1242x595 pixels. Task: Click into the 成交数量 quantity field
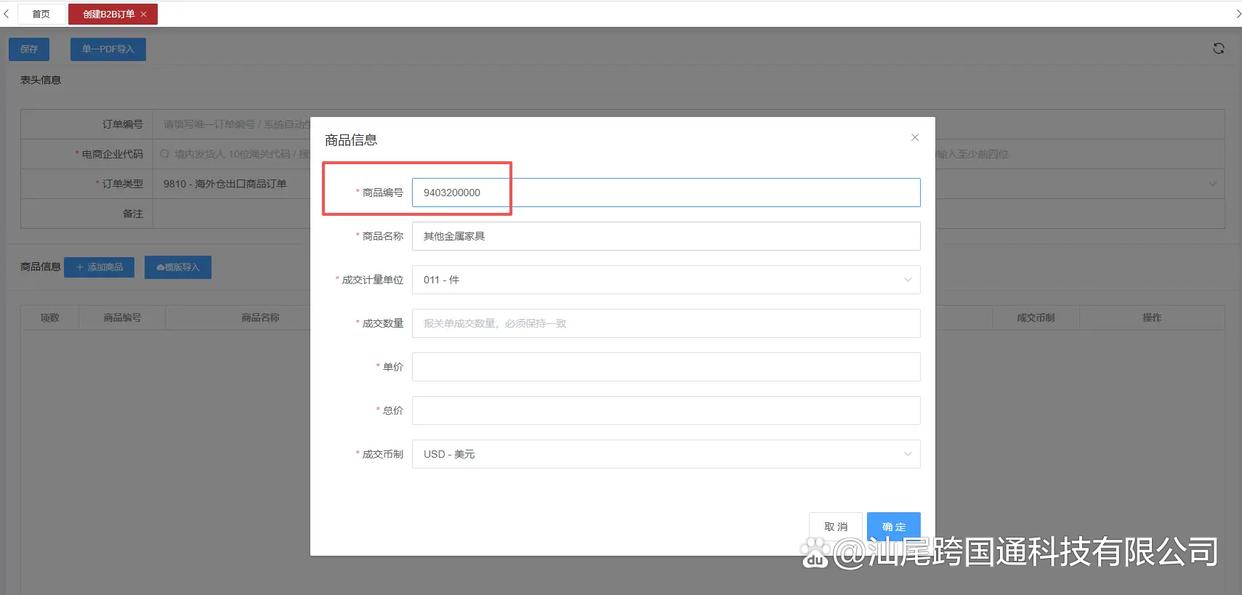point(665,323)
